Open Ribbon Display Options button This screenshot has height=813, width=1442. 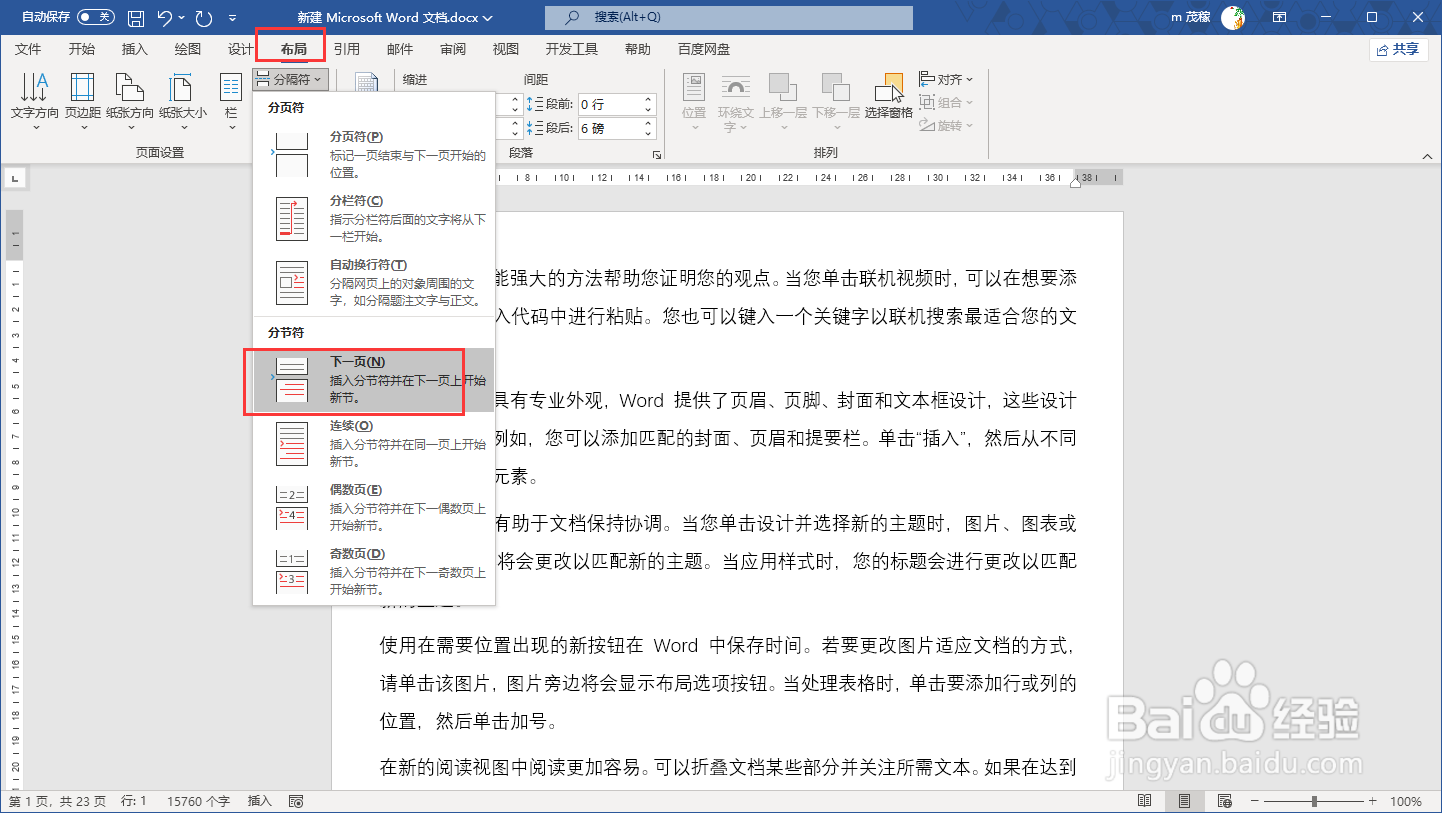[1279, 17]
